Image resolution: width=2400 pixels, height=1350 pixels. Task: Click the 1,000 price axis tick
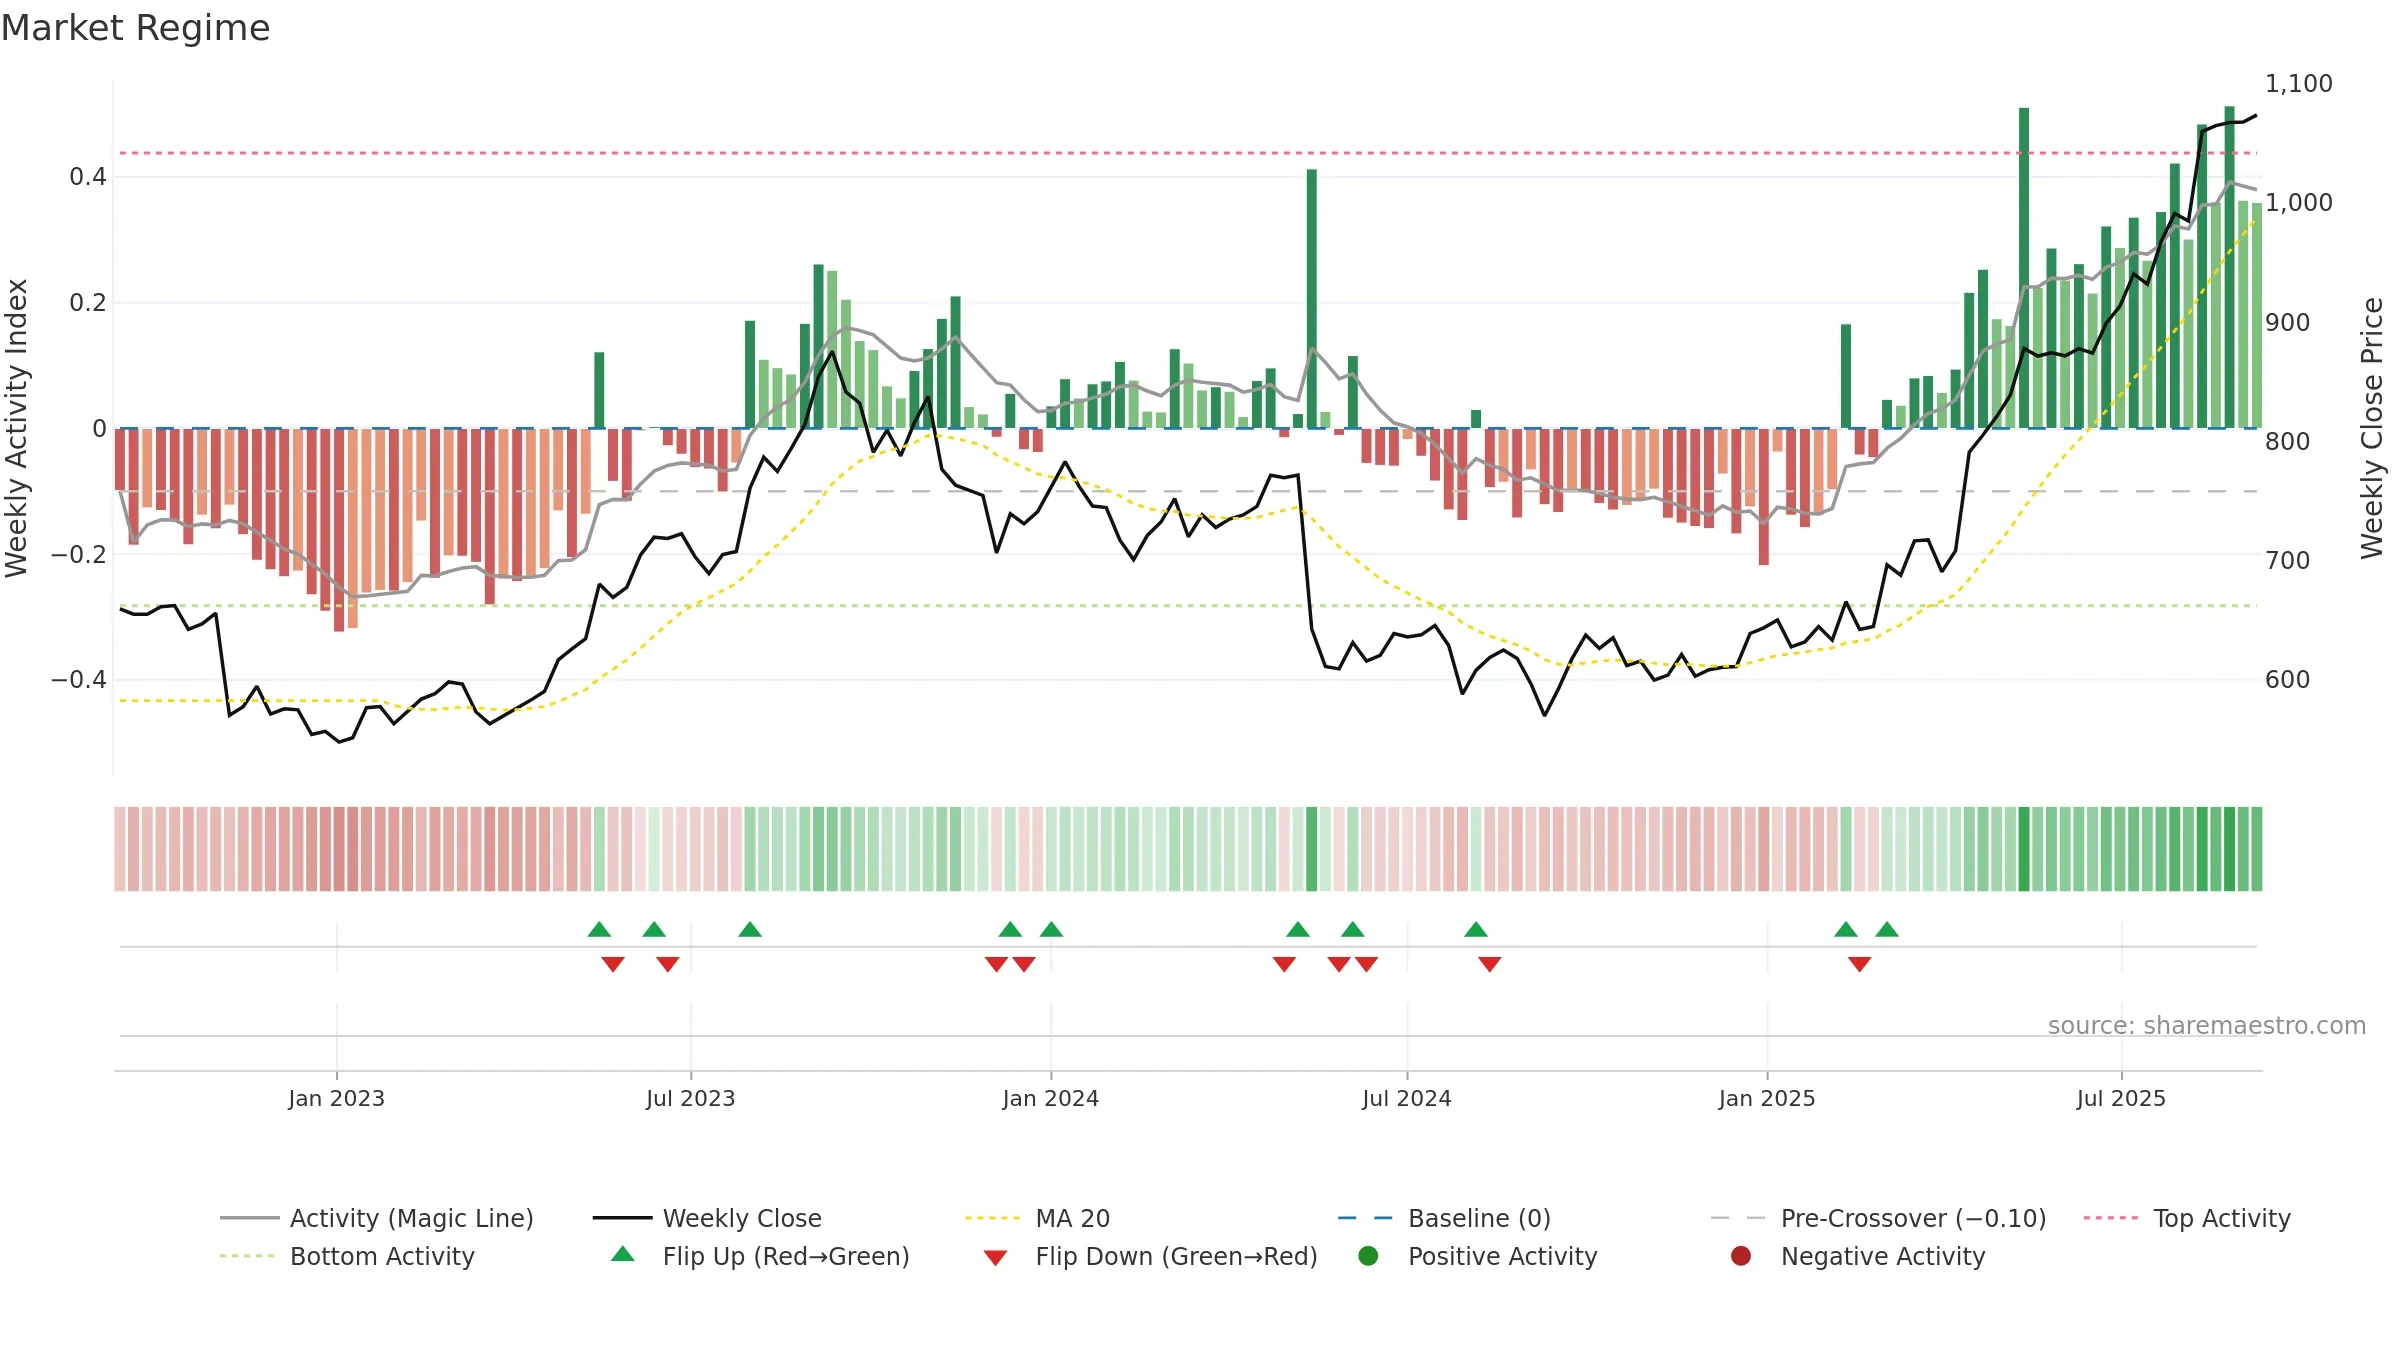point(2298,202)
